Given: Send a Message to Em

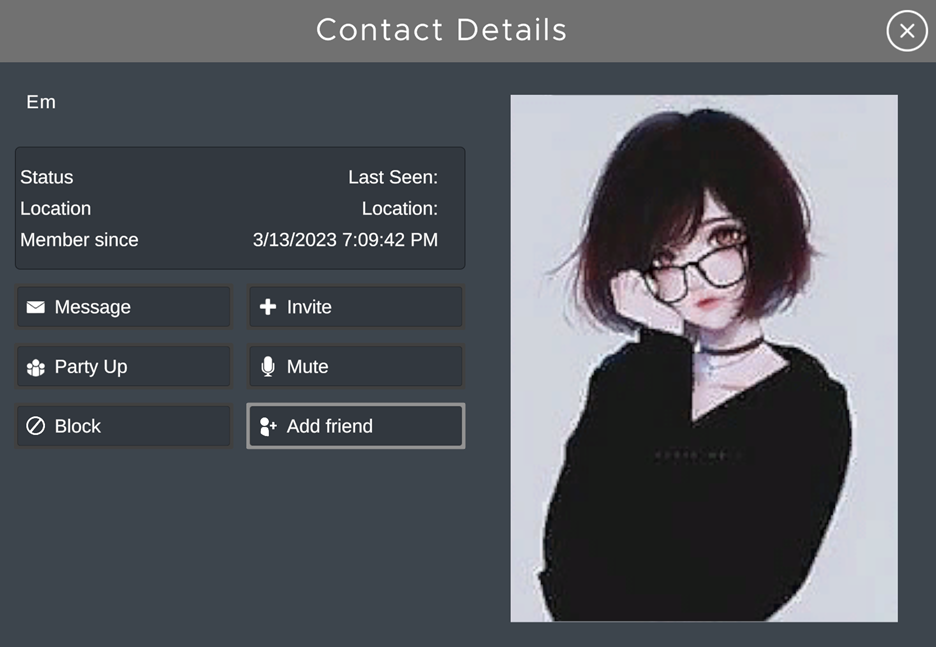Looking at the screenshot, I should pyautogui.click(x=124, y=307).
